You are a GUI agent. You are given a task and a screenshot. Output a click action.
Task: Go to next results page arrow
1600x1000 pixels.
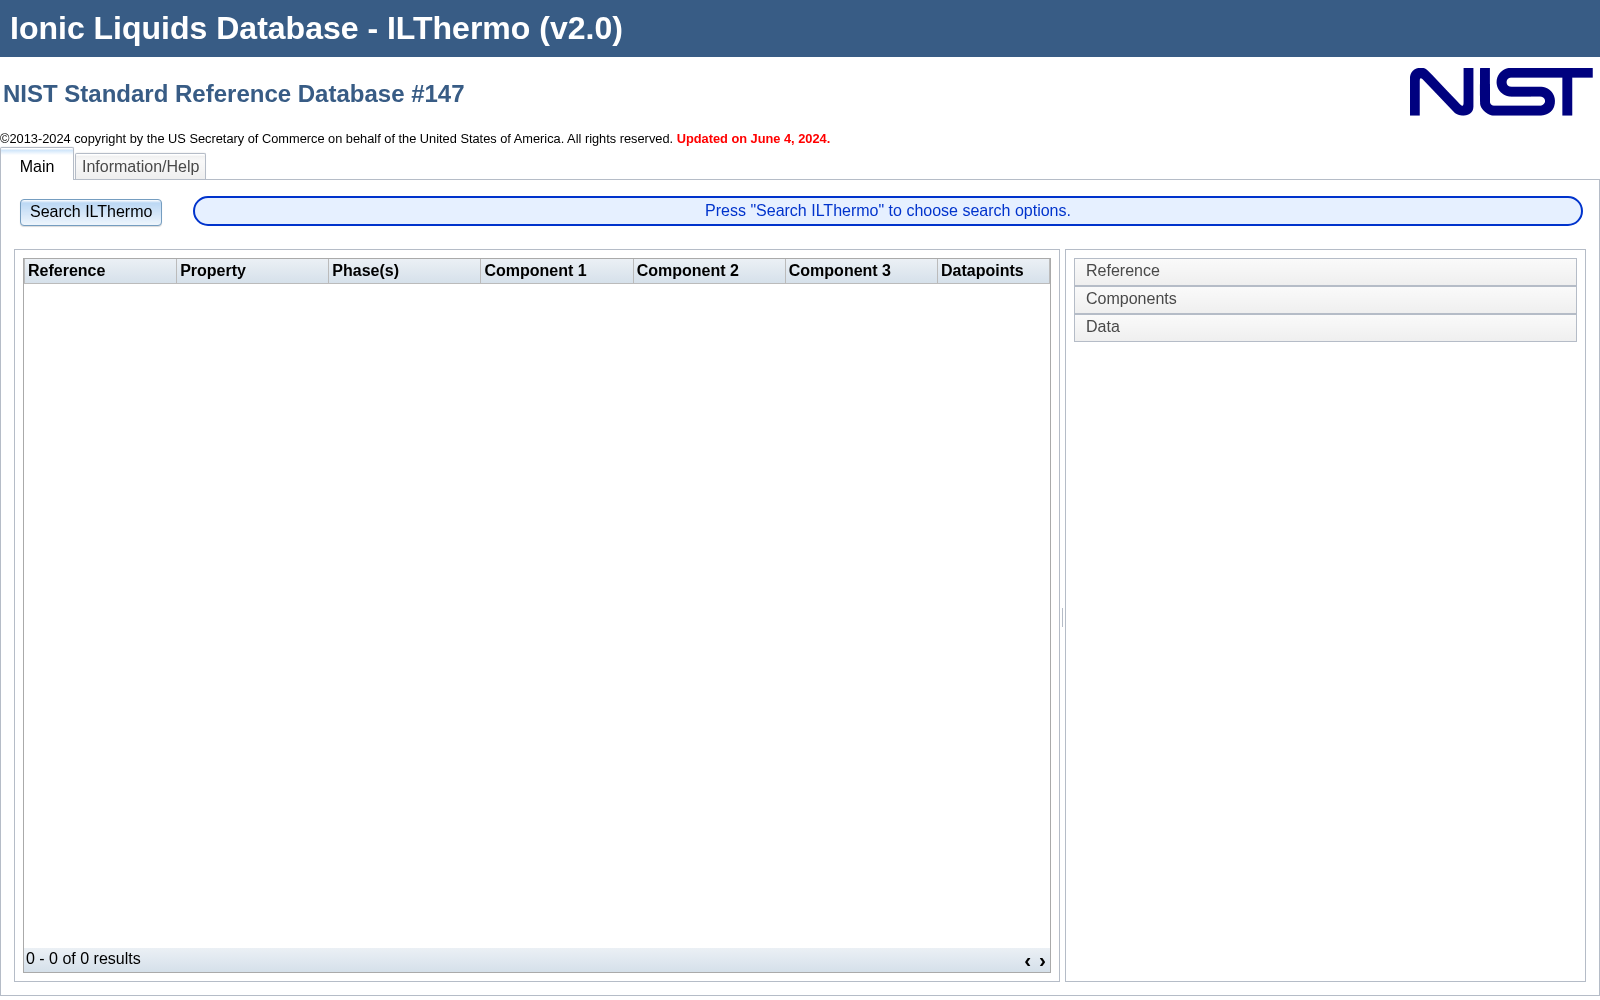pos(1042,961)
